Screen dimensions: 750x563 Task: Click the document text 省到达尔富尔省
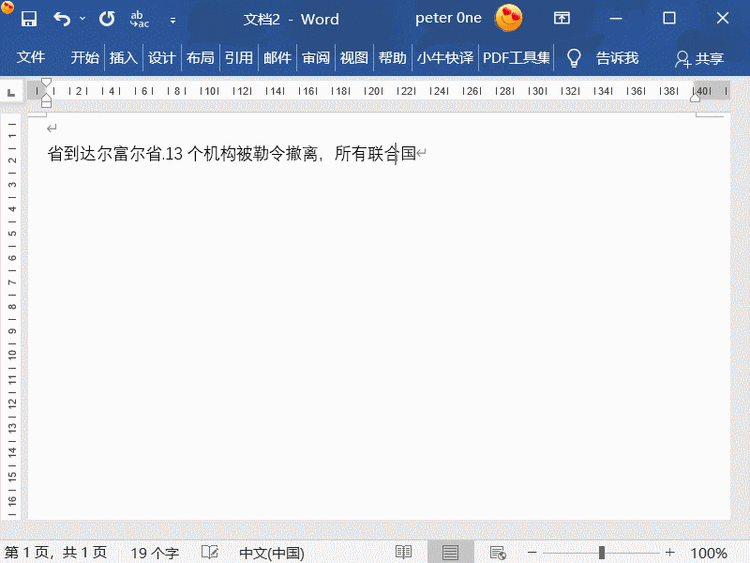point(105,154)
